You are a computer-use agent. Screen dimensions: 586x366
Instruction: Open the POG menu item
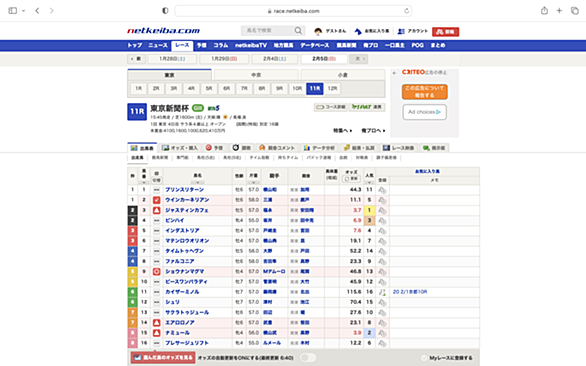(x=417, y=45)
